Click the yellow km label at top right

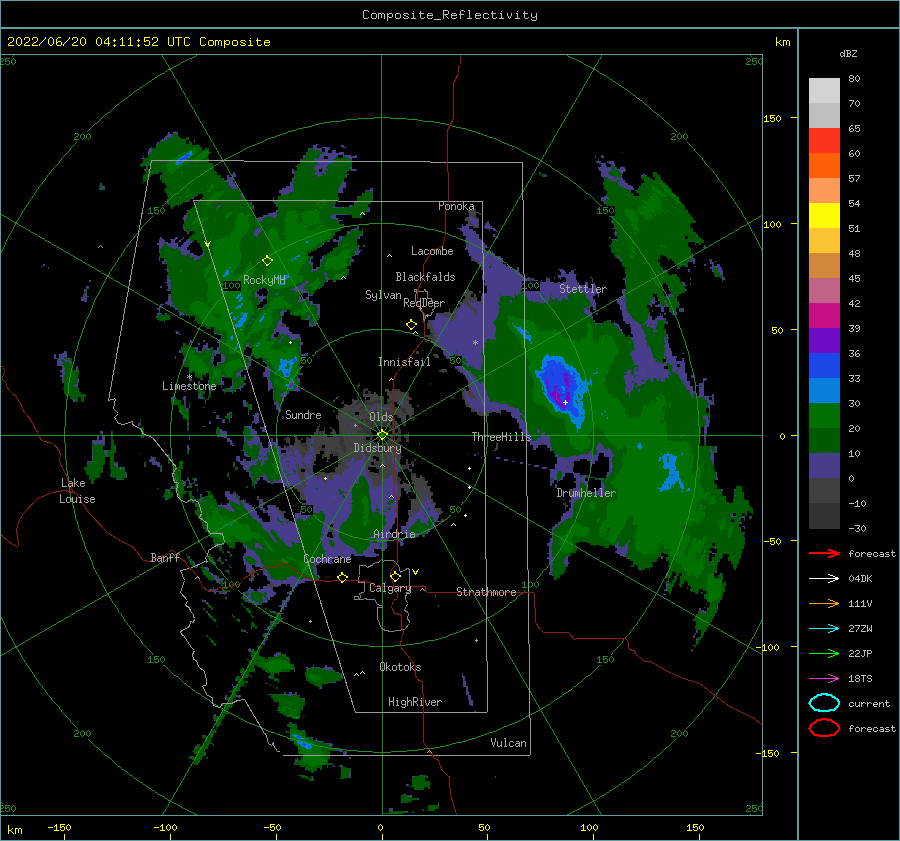(x=782, y=42)
